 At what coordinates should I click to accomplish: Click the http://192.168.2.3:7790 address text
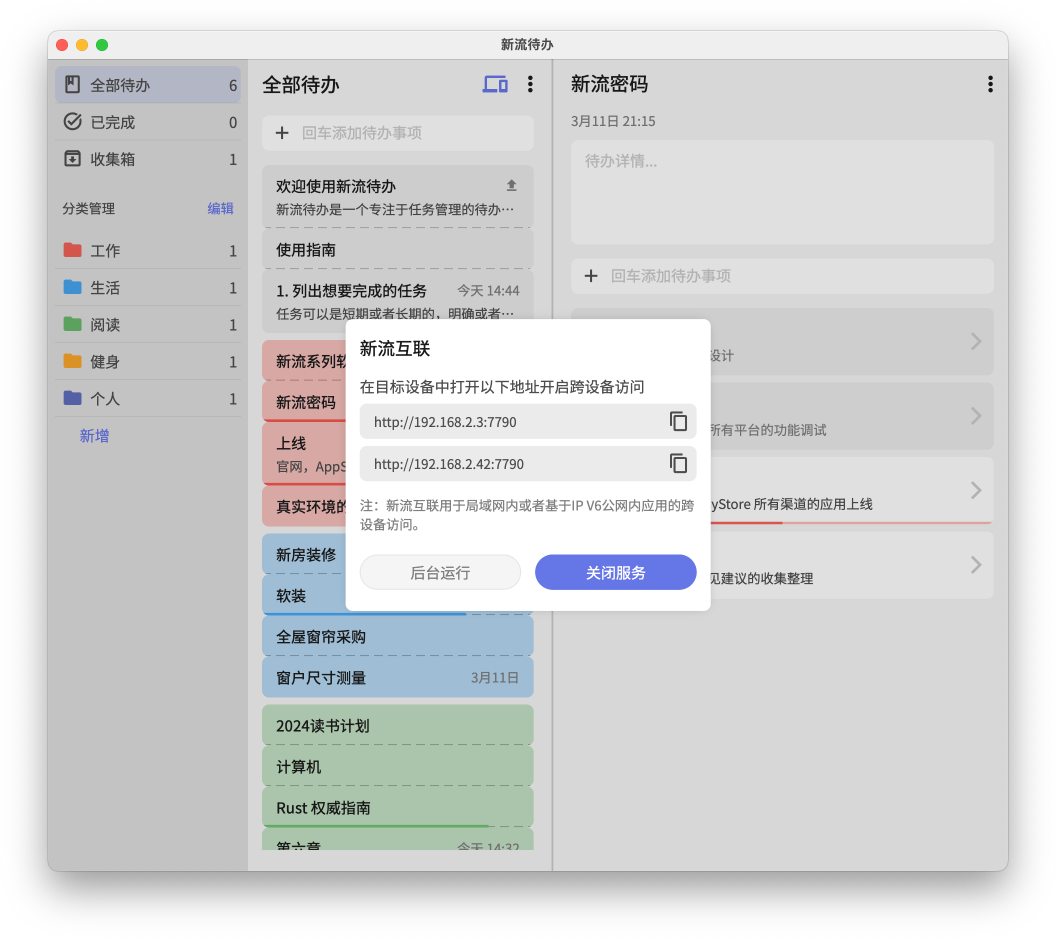tap(445, 422)
